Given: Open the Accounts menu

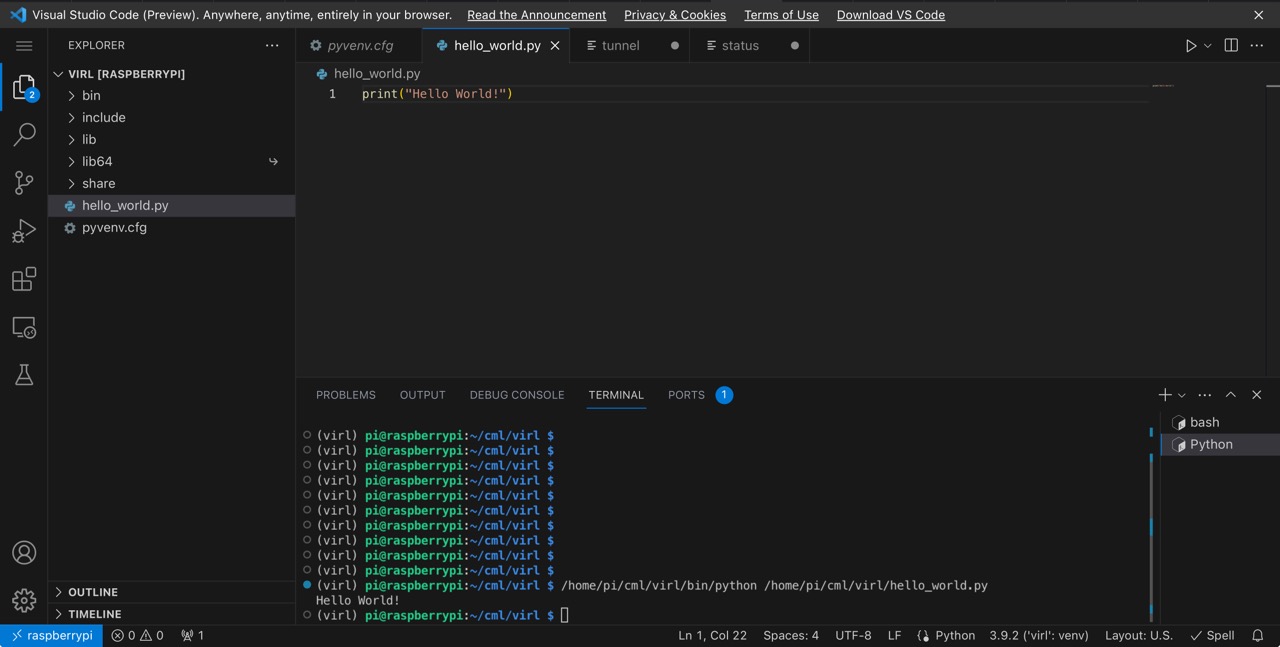Looking at the screenshot, I should point(24,553).
